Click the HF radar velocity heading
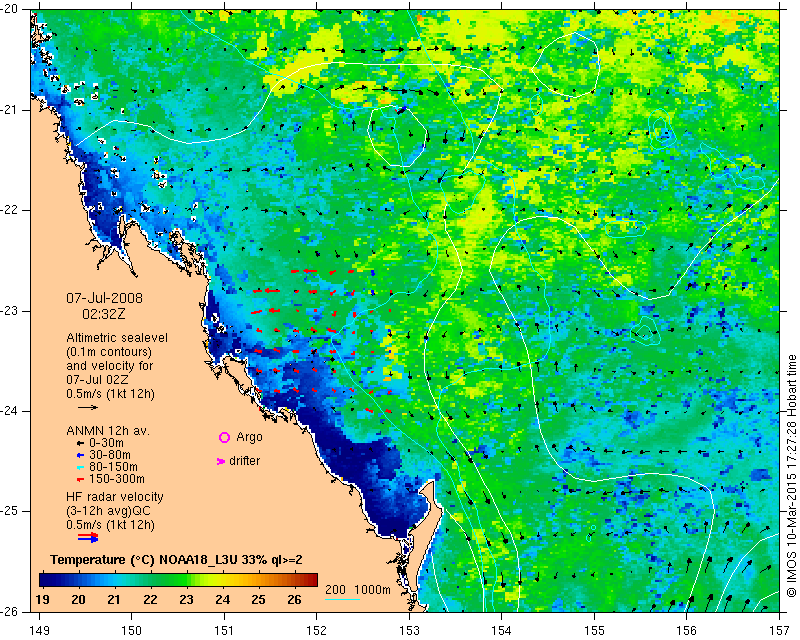 [115, 497]
